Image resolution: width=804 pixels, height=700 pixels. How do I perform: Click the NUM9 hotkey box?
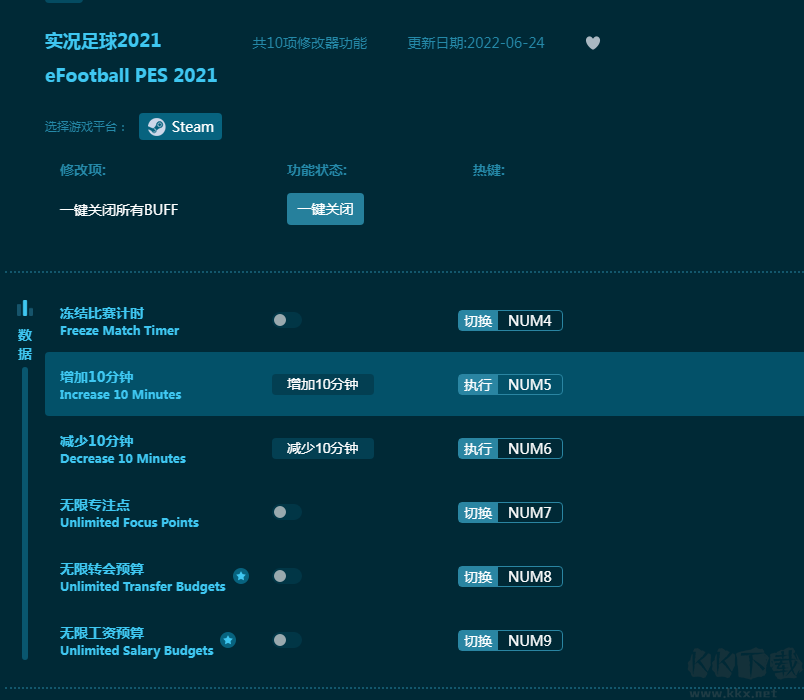click(x=529, y=641)
